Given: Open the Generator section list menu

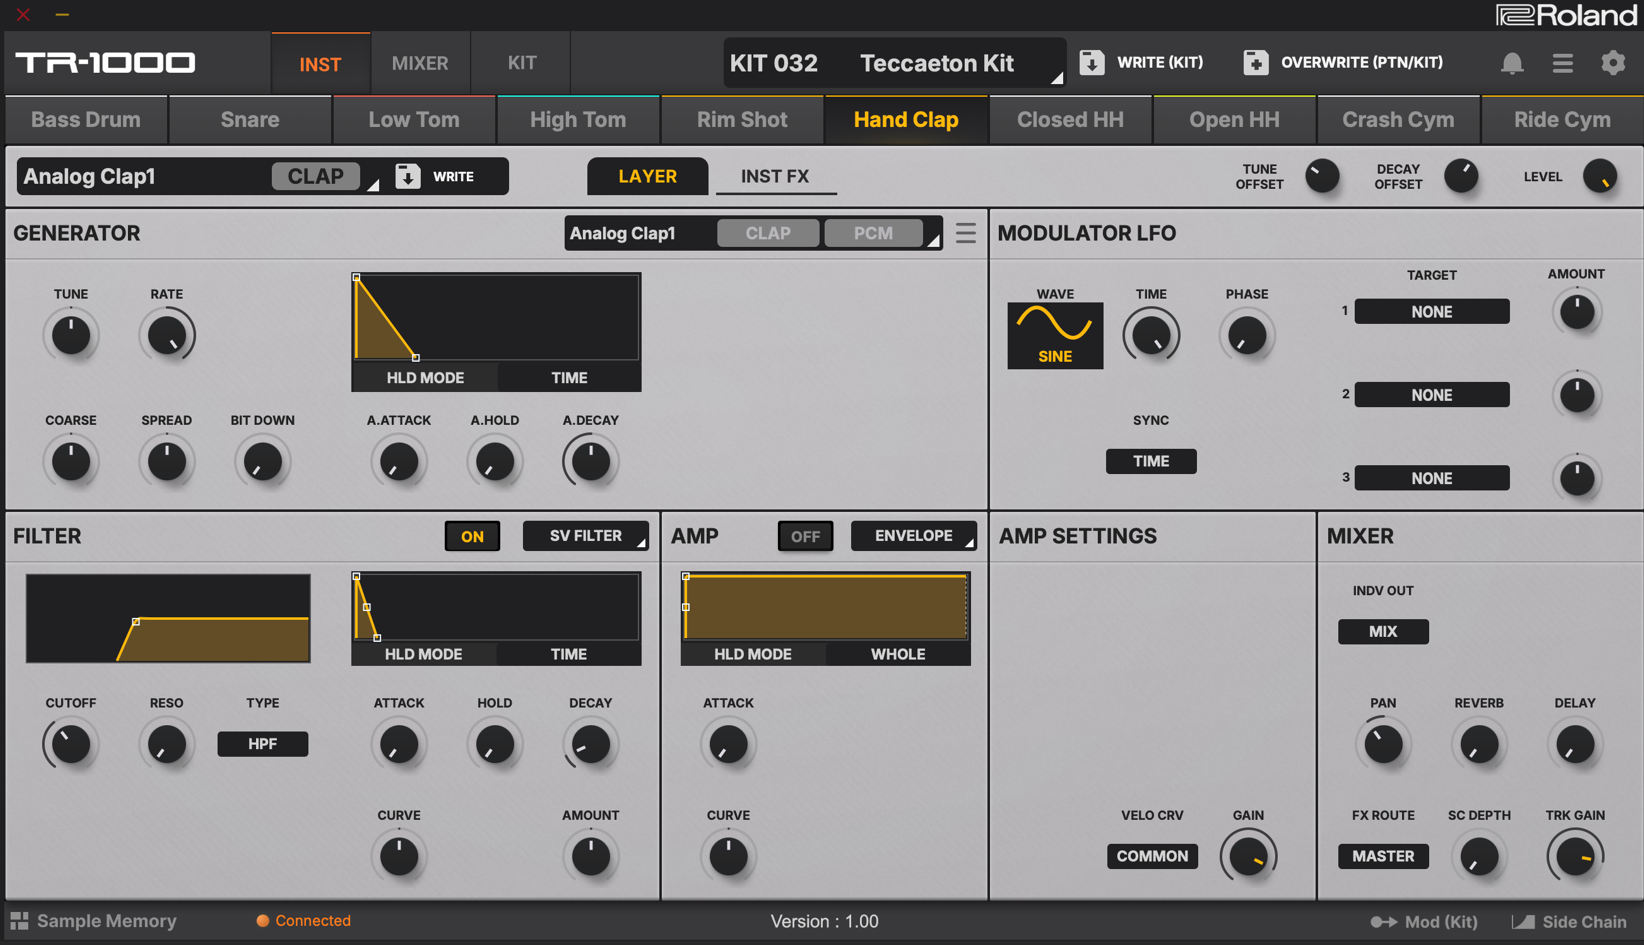Looking at the screenshot, I should [965, 233].
